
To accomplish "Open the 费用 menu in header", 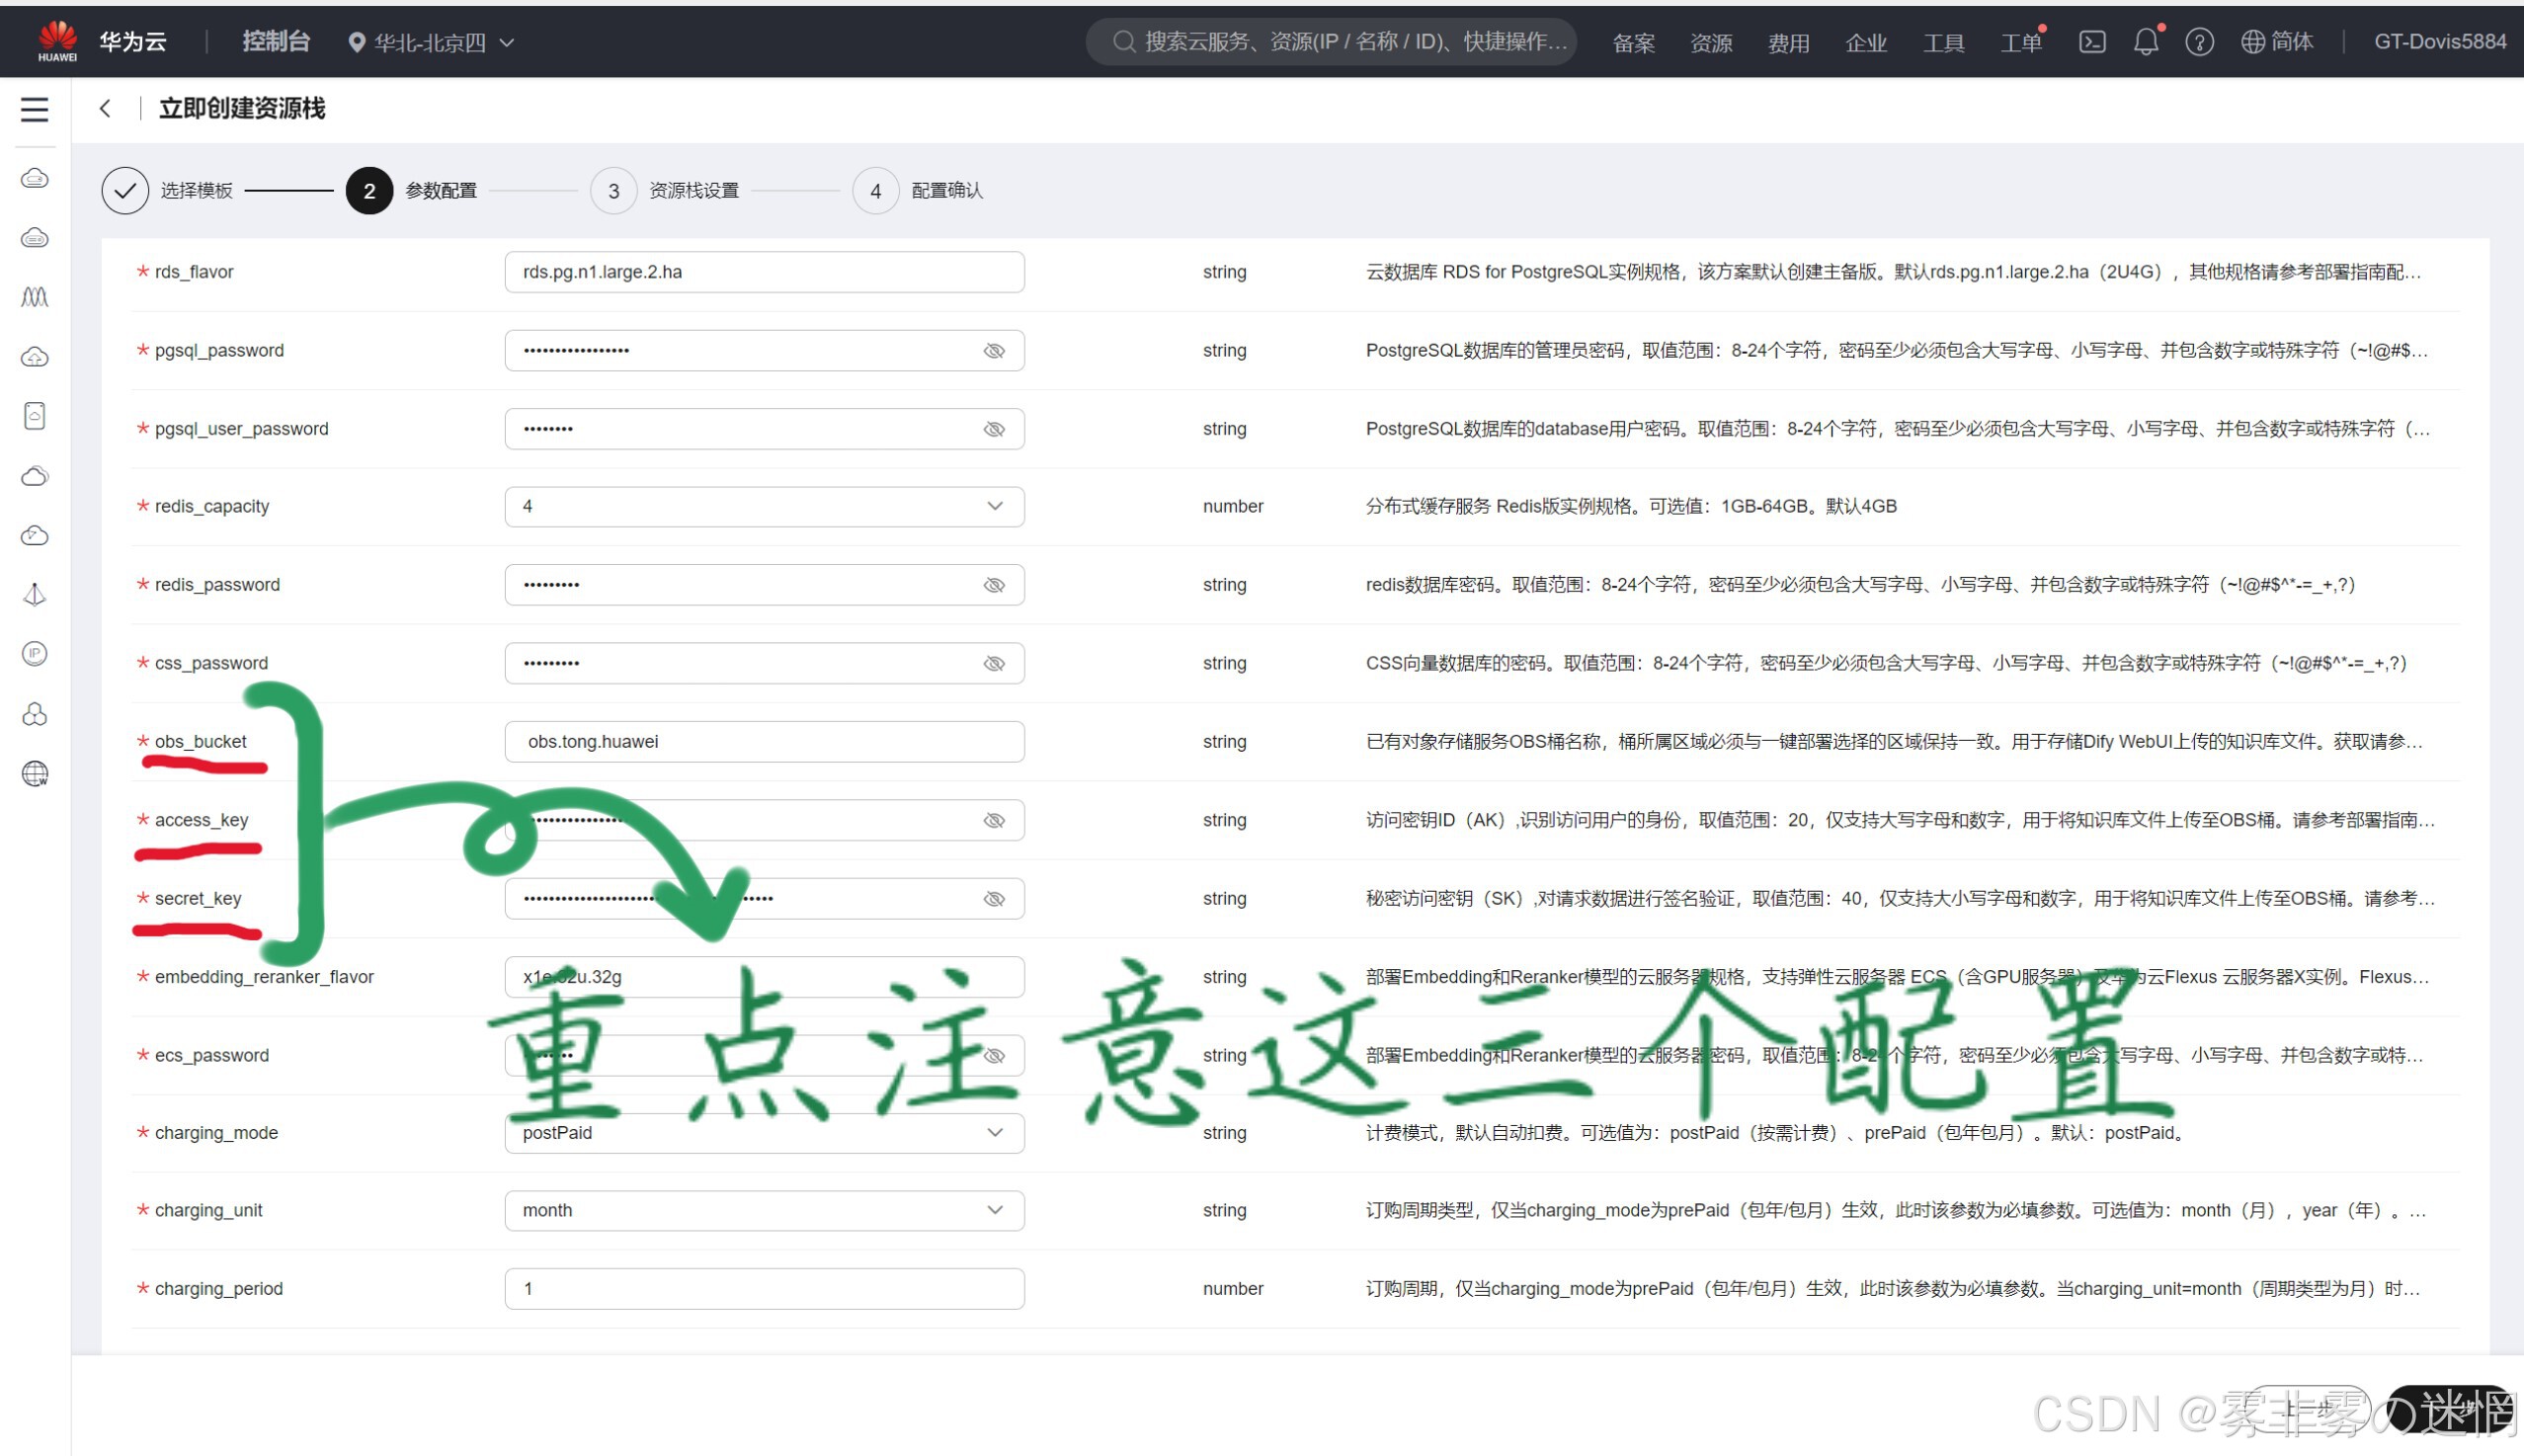I will click(1787, 43).
